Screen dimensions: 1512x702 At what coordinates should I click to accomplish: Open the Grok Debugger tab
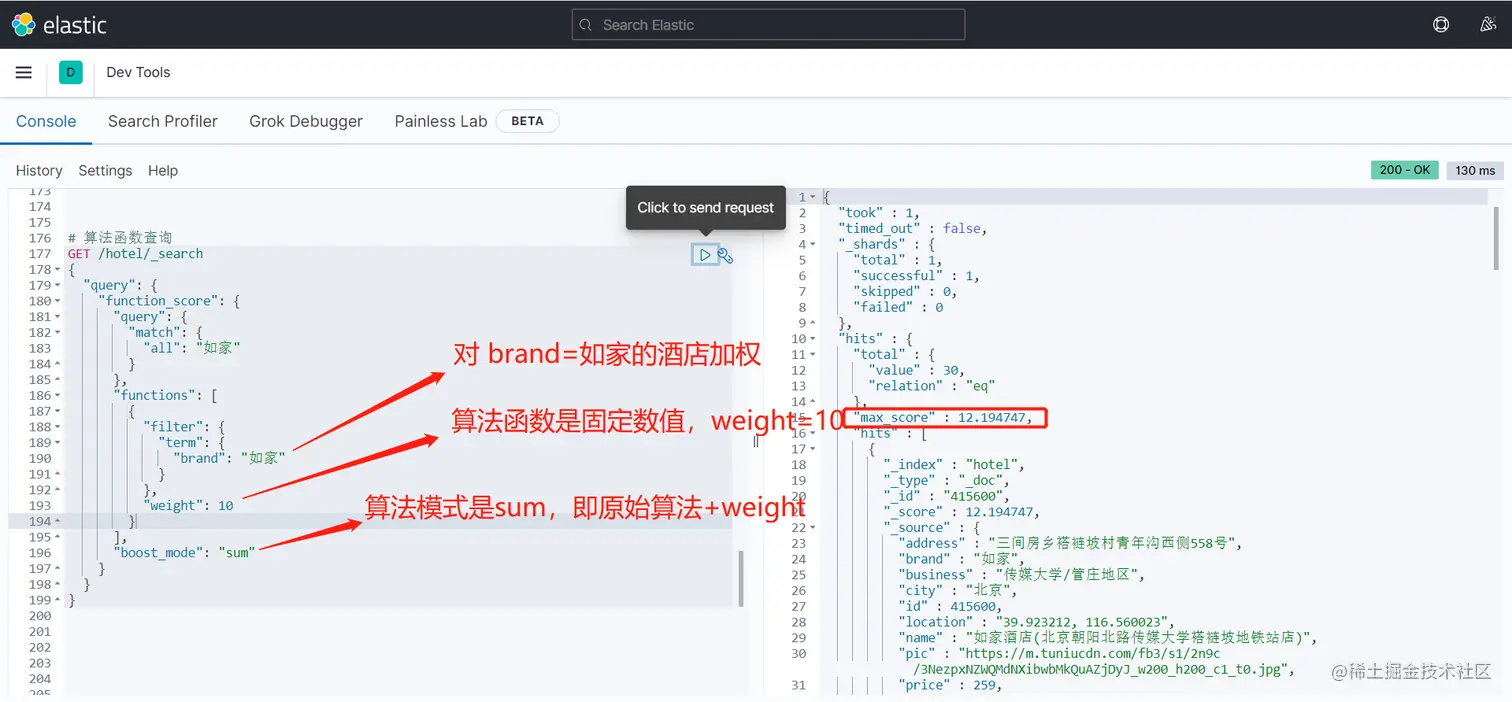pyautogui.click(x=306, y=121)
